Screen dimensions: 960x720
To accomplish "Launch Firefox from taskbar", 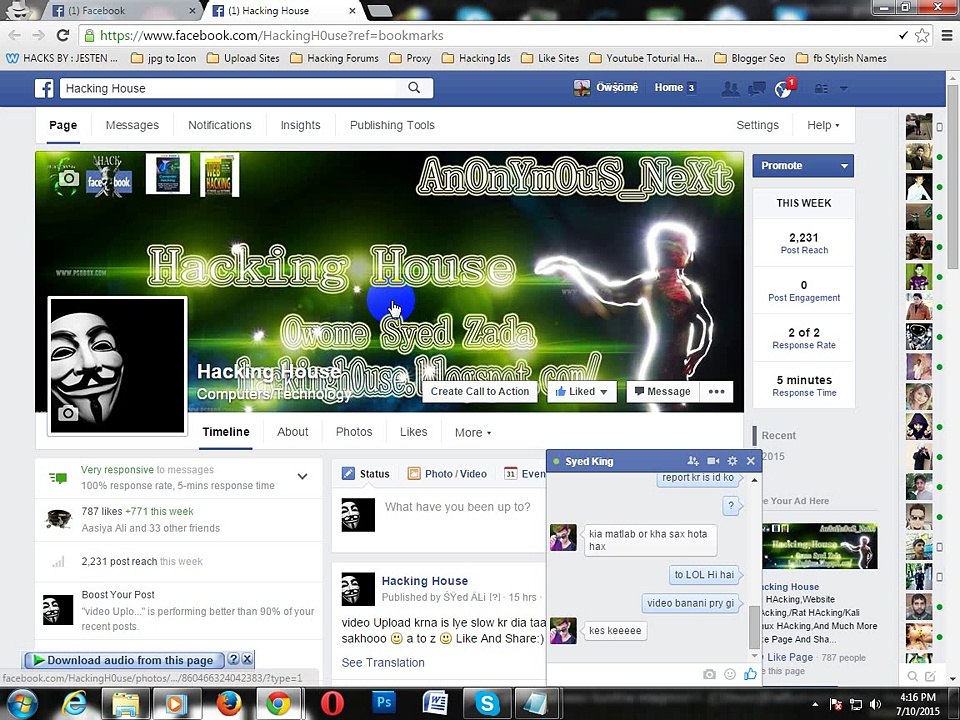I will pos(227,703).
